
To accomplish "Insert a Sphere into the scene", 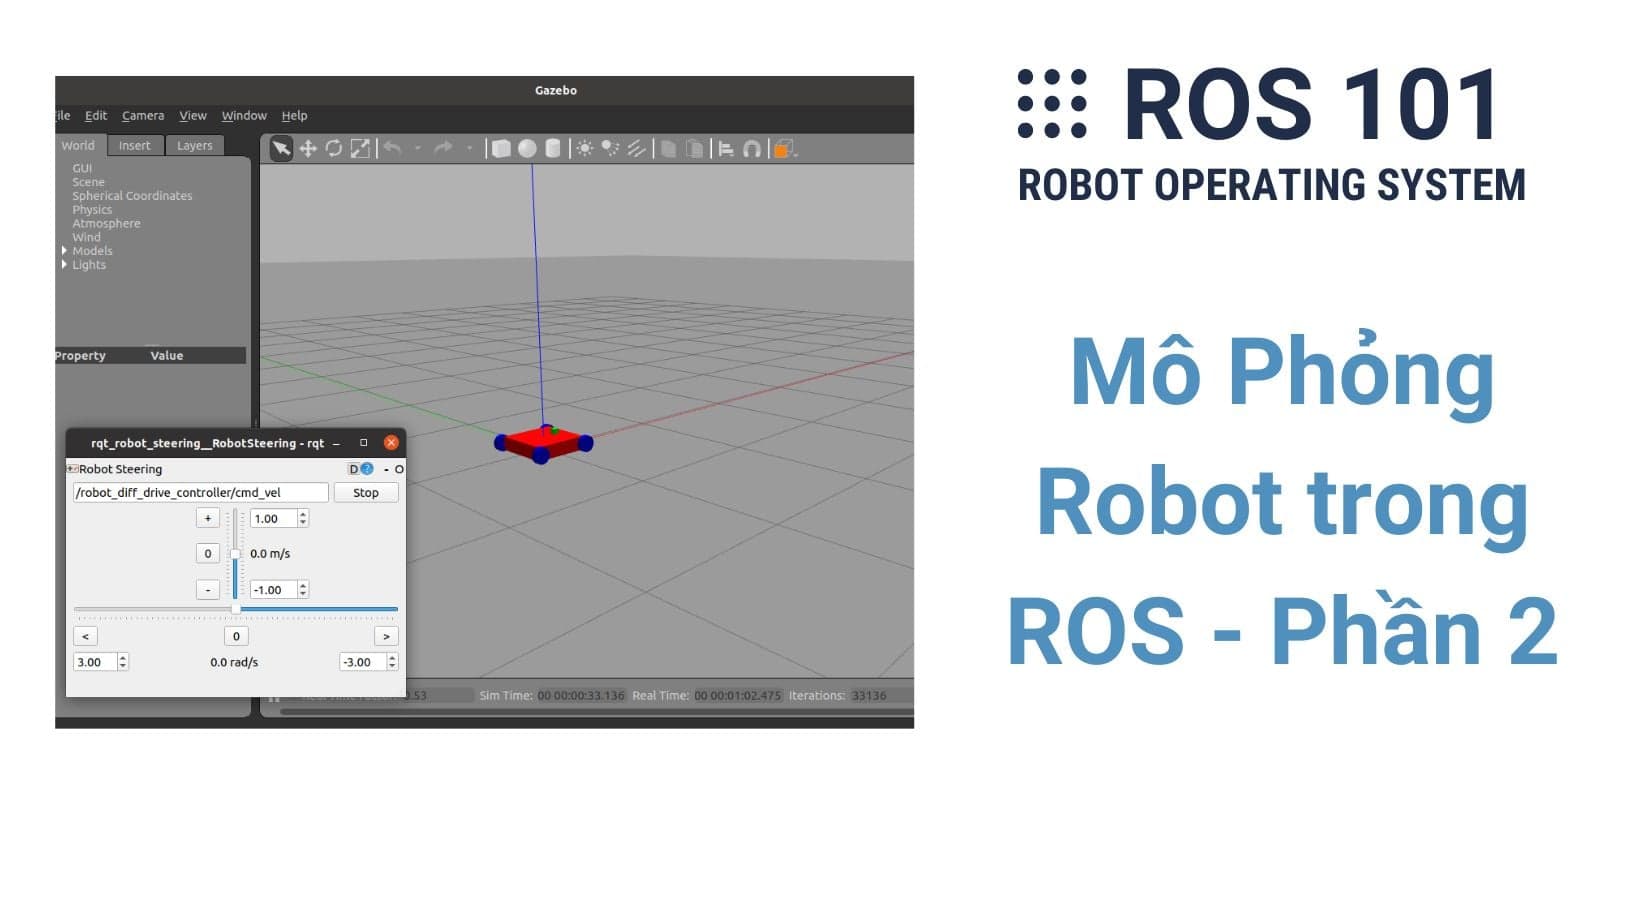I will pyautogui.click(x=528, y=148).
